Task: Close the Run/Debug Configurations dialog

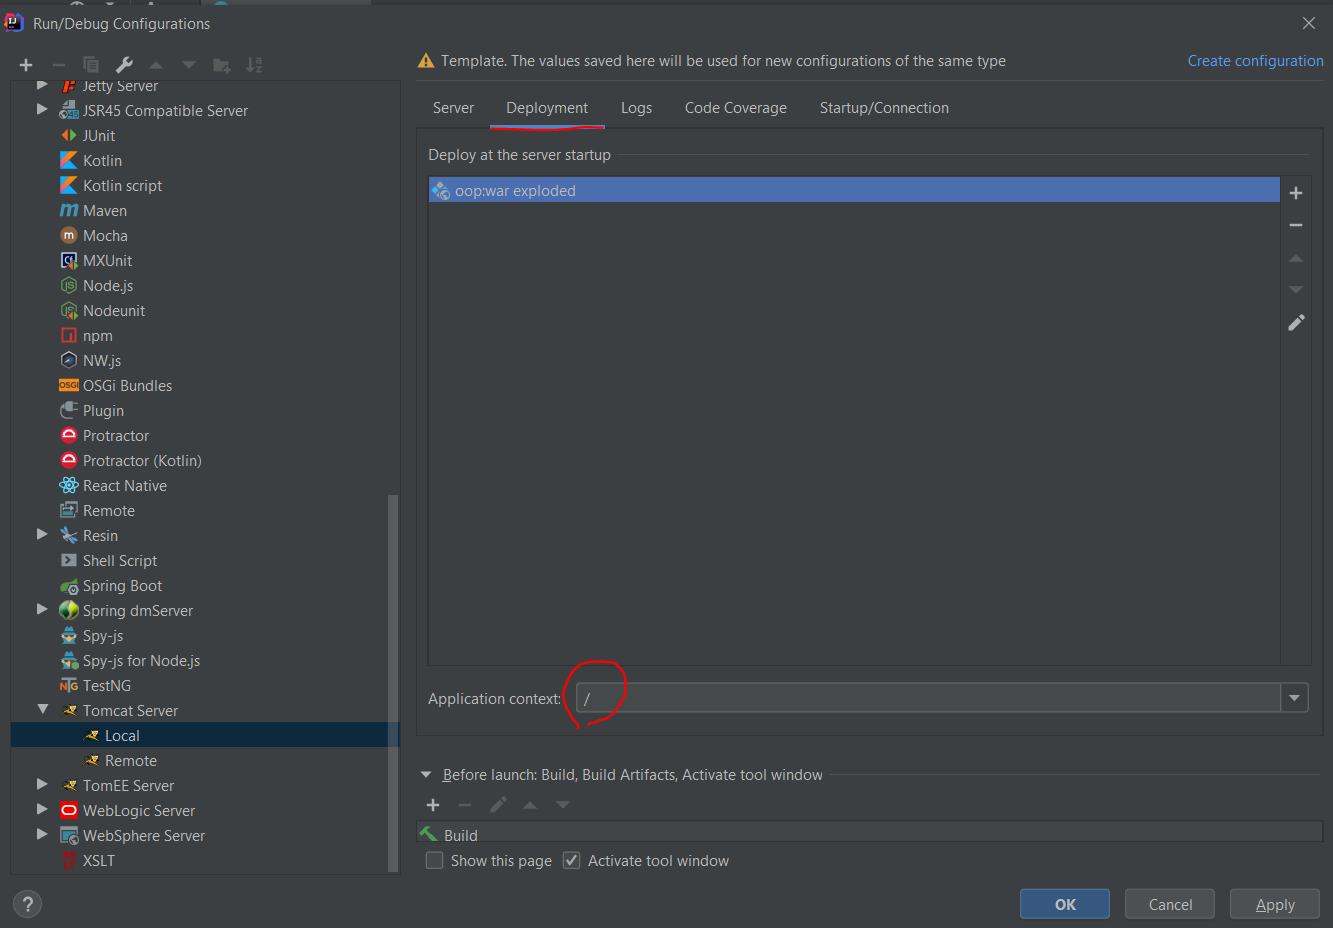Action: click(x=1309, y=22)
